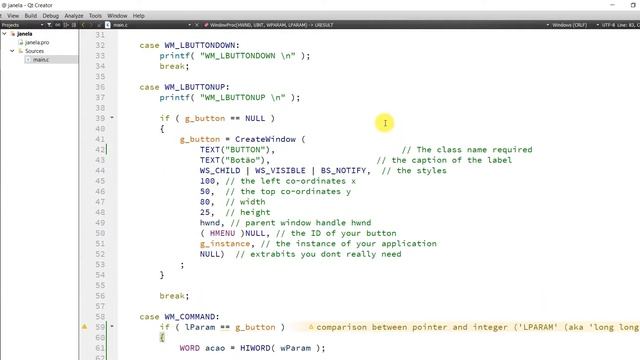Viewport: 640px width, 360px height.
Task: Minimize the Qt Creator window
Action: pos(612,5)
